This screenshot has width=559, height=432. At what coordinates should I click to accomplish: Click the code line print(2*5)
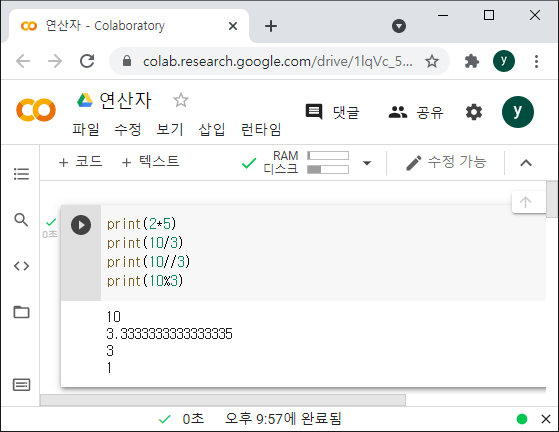pyautogui.click(x=142, y=224)
